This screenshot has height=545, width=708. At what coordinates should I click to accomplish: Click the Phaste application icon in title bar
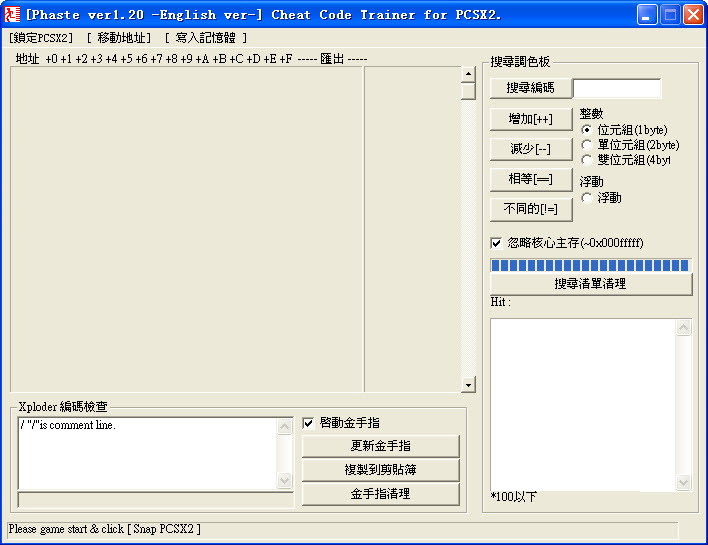tap(12, 14)
